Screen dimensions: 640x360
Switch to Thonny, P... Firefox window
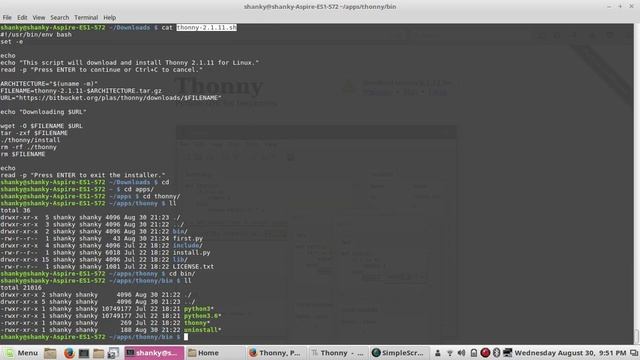(276, 353)
